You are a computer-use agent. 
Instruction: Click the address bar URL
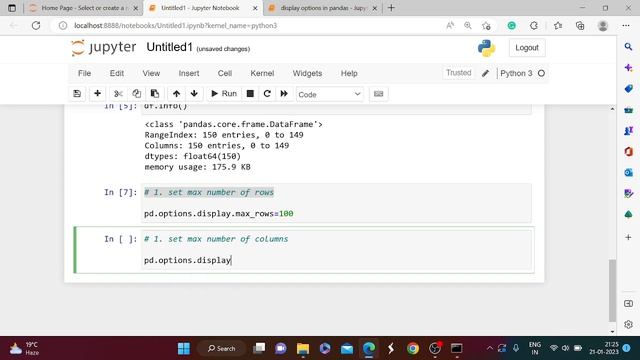click(x=176, y=25)
